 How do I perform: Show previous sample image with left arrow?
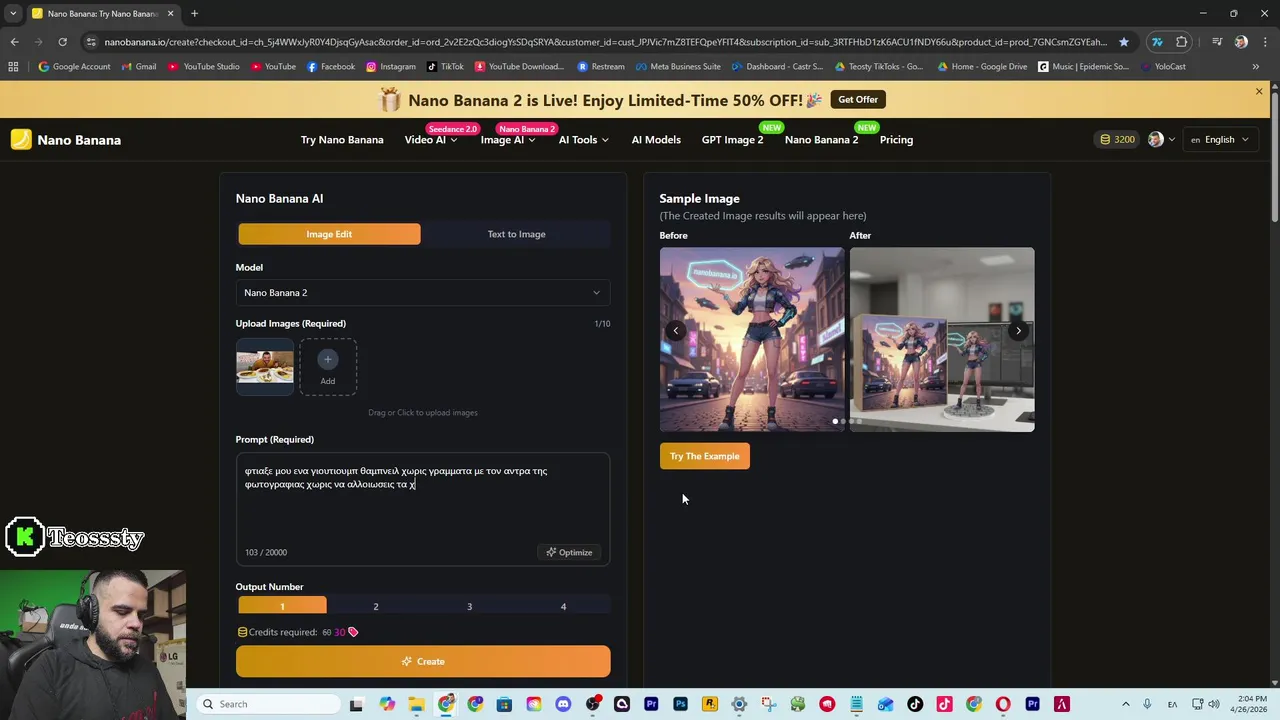(x=676, y=331)
